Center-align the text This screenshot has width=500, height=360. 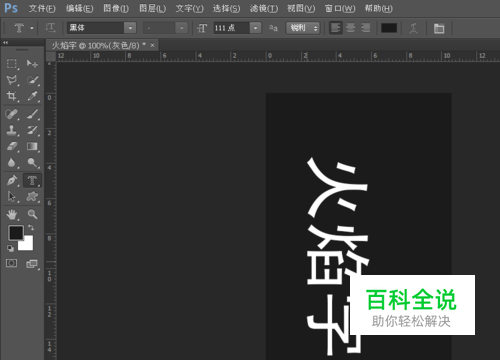(x=350, y=28)
